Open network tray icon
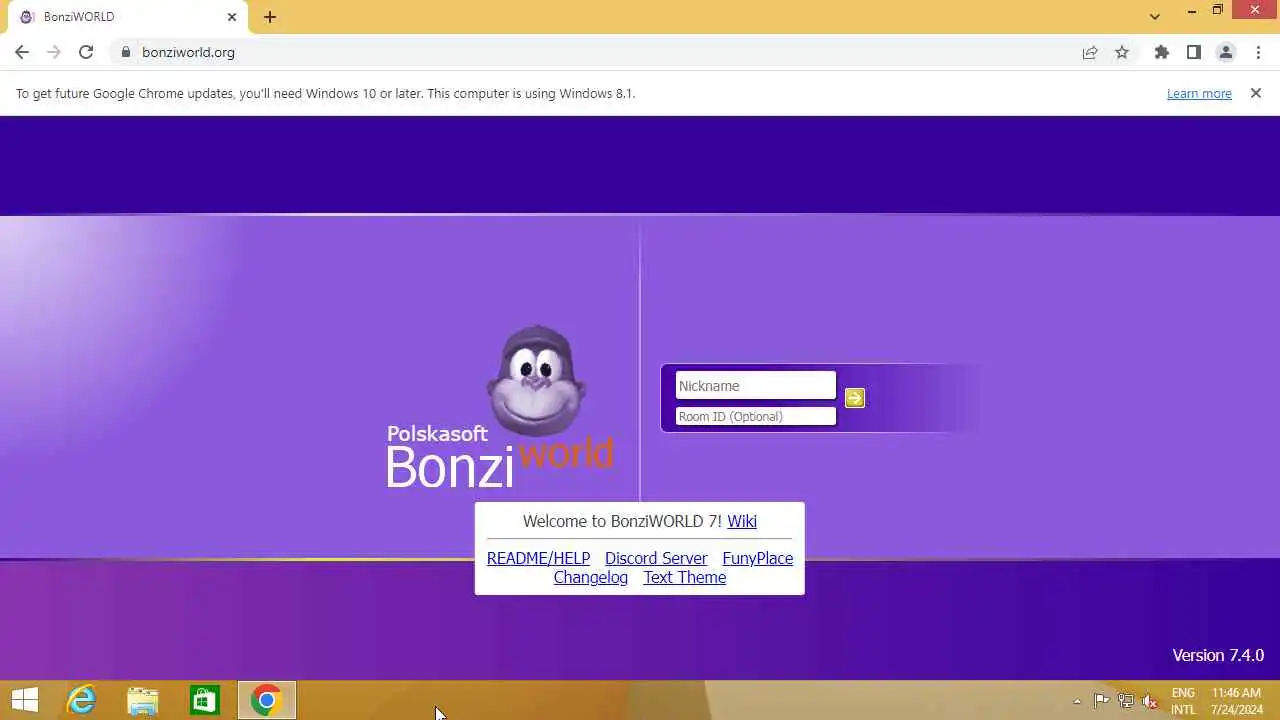The width and height of the screenshot is (1280, 720). coord(1126,700)
